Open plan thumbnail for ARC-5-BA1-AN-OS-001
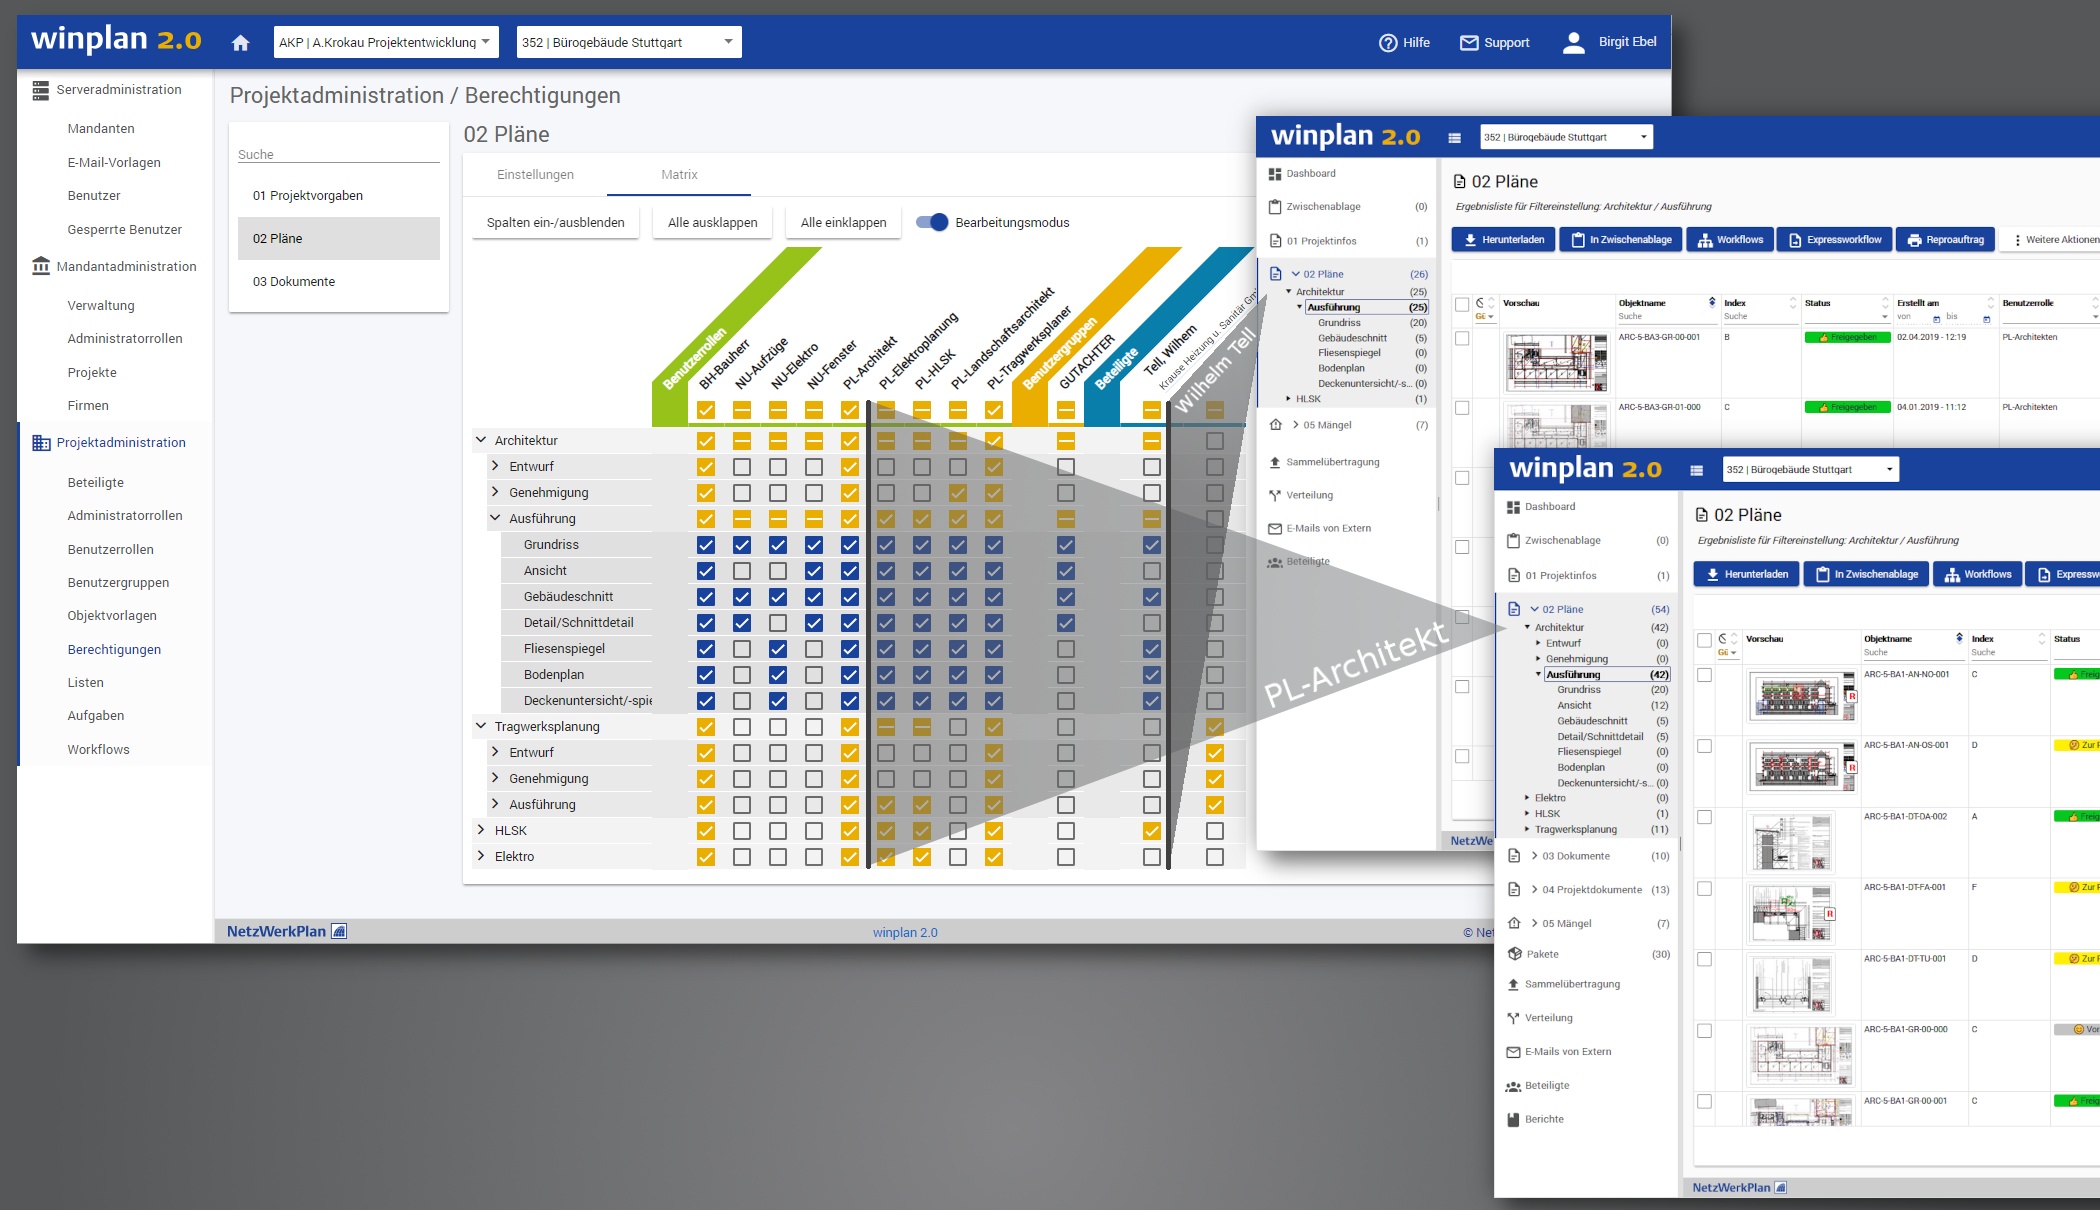The width and height of the screenshot is (2100, 1210). click(1802, 768)
